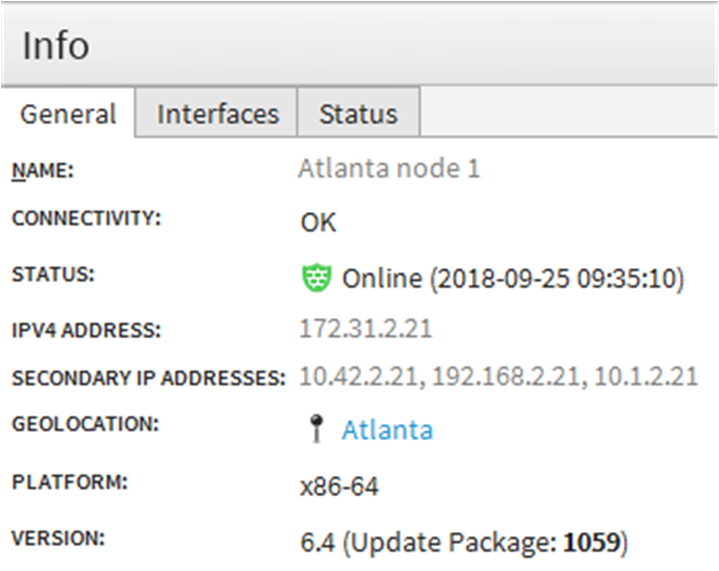Click the 172.31.2.21 IPv4 address value
Viewport: 719px width, 571px height.
365,328
